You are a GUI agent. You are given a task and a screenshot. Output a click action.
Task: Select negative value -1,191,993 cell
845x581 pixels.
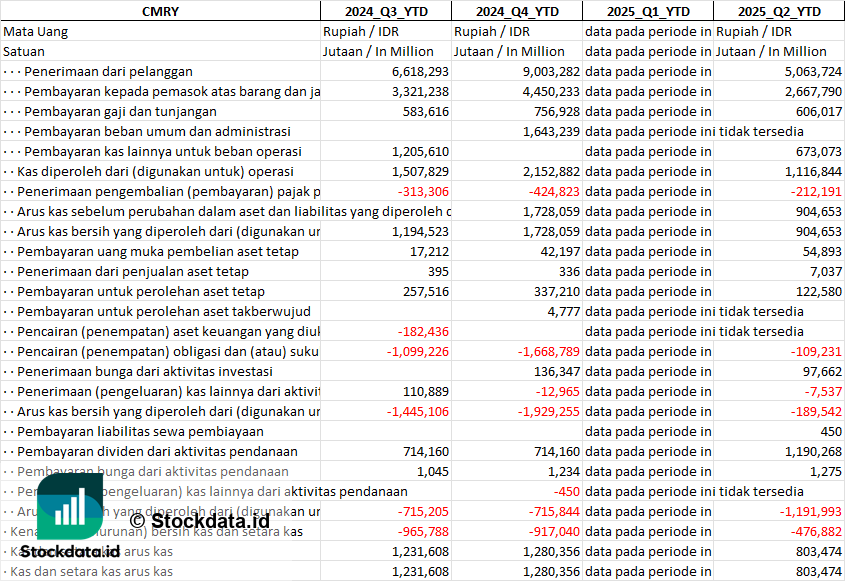[x=779, y=511]
